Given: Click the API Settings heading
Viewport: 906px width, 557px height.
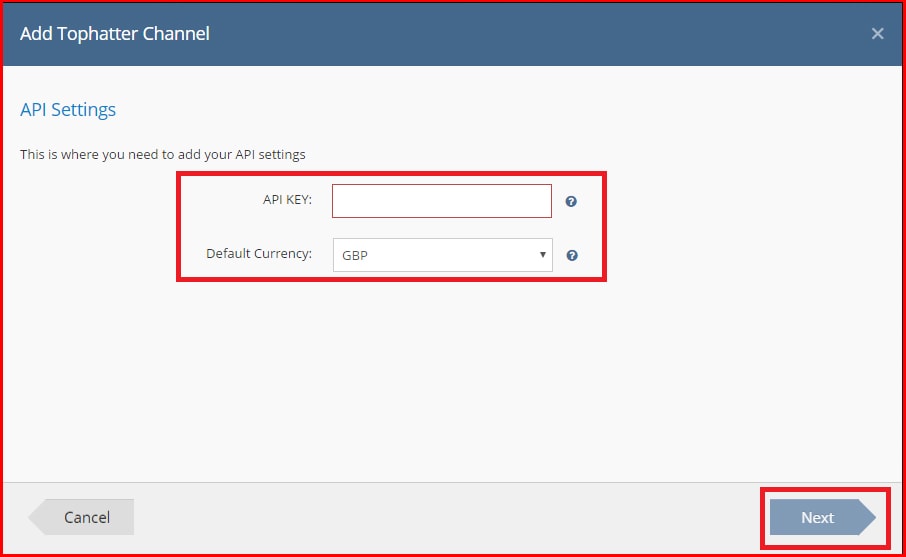Looking at the screenshot, I should click(x=68, y=110).
